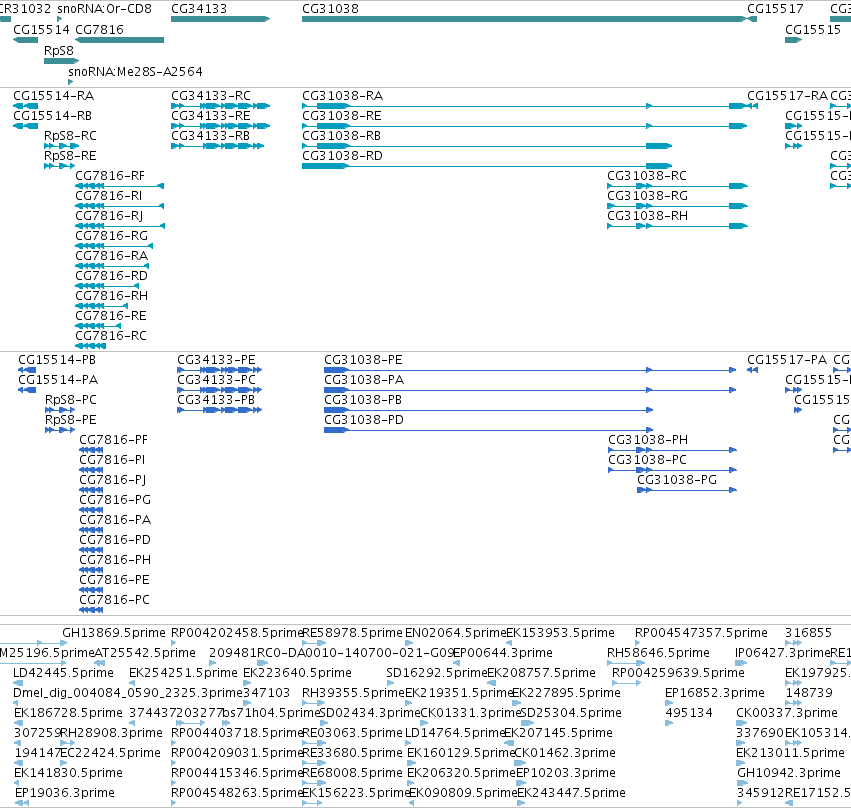This screenshot has height=808, width=851.
Task: Click transcript CG7816-RH
Action: tap(111, 296)
